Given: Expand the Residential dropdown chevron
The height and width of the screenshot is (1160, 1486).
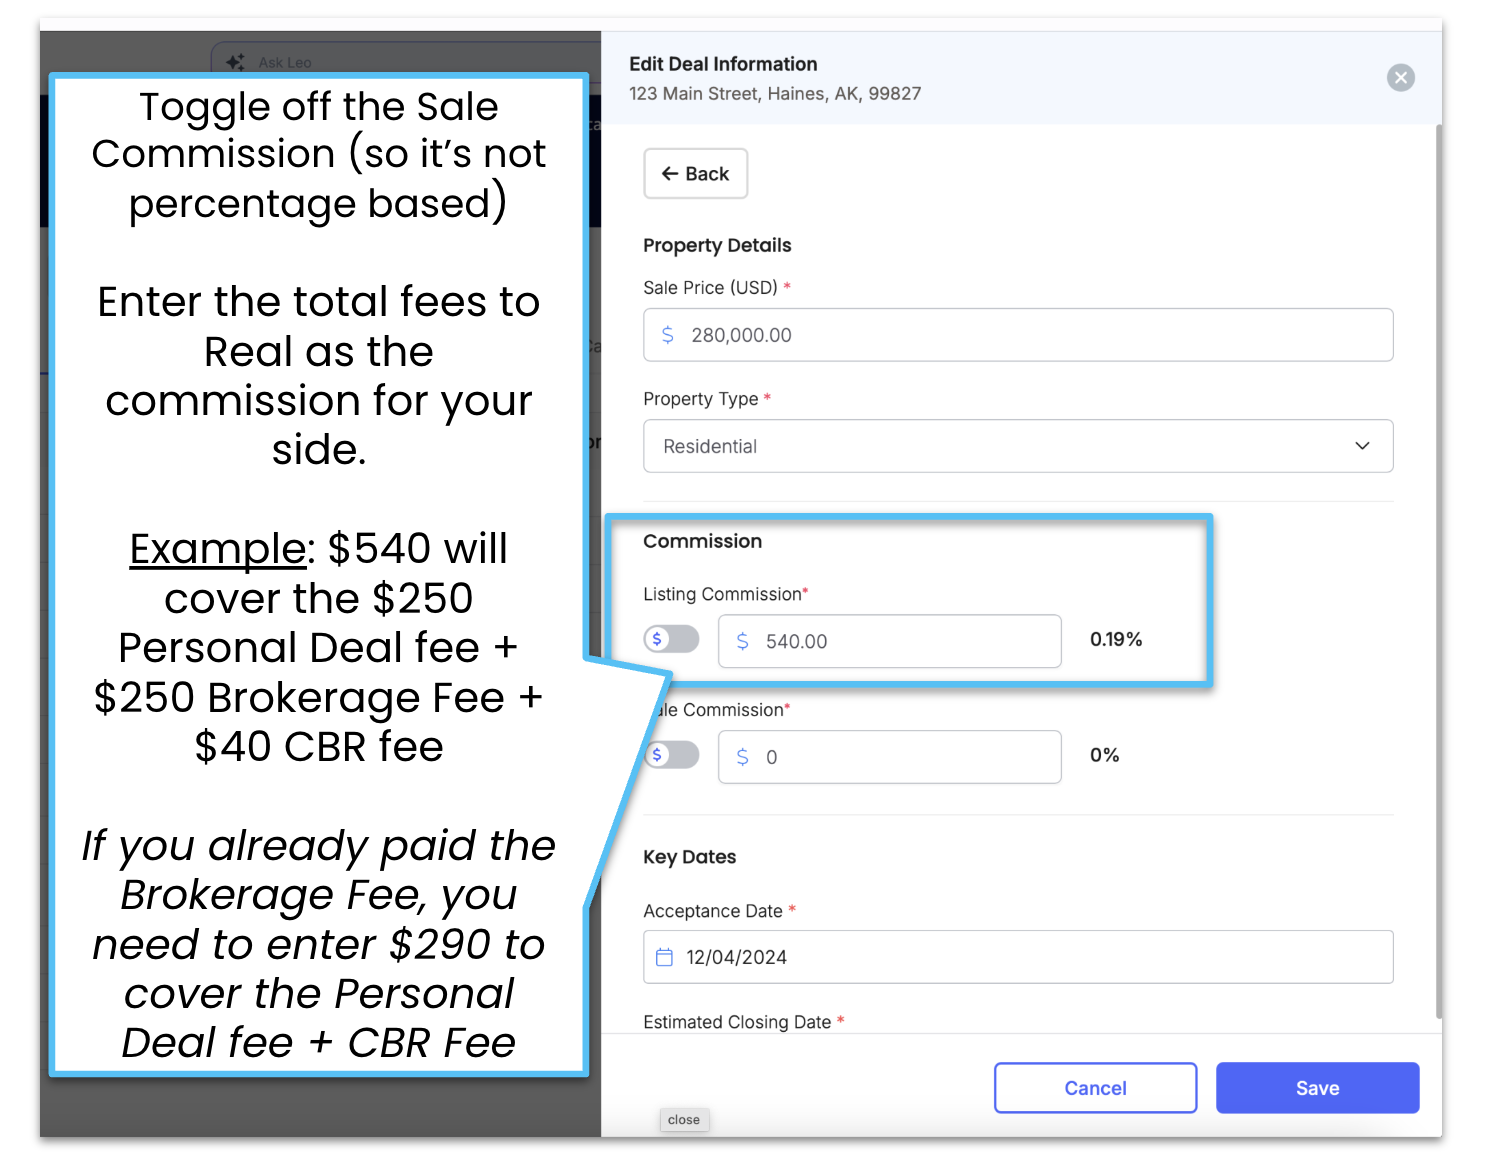Looking at the screenshot, I should click(x=1362, y=446).
